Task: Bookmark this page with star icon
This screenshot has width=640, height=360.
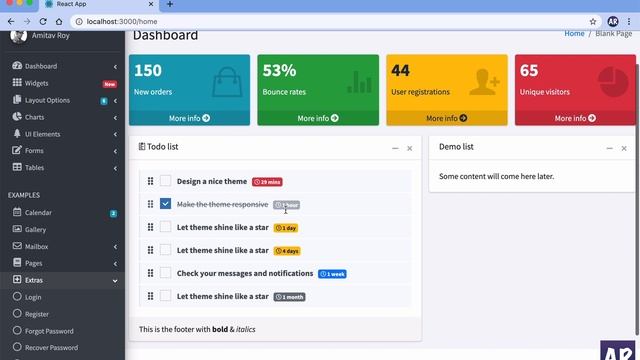Action: (593, 22)
